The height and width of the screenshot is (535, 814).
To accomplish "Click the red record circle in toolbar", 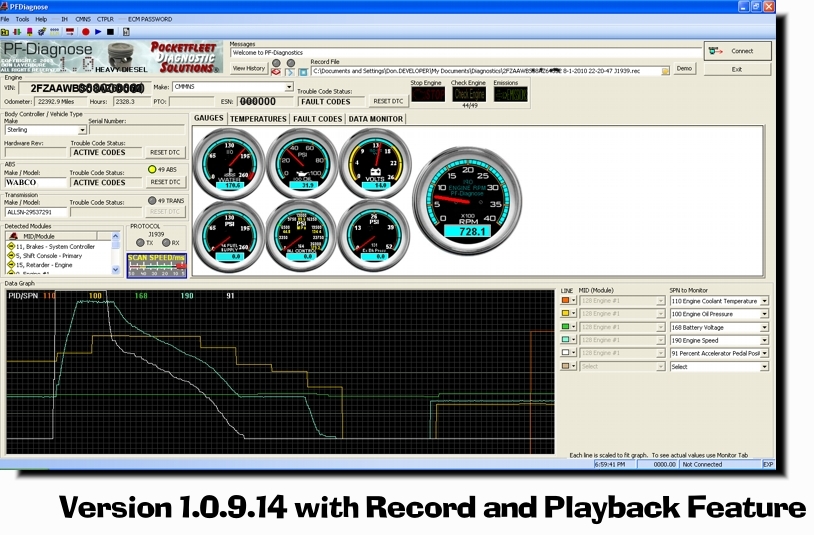I will 86,32.
